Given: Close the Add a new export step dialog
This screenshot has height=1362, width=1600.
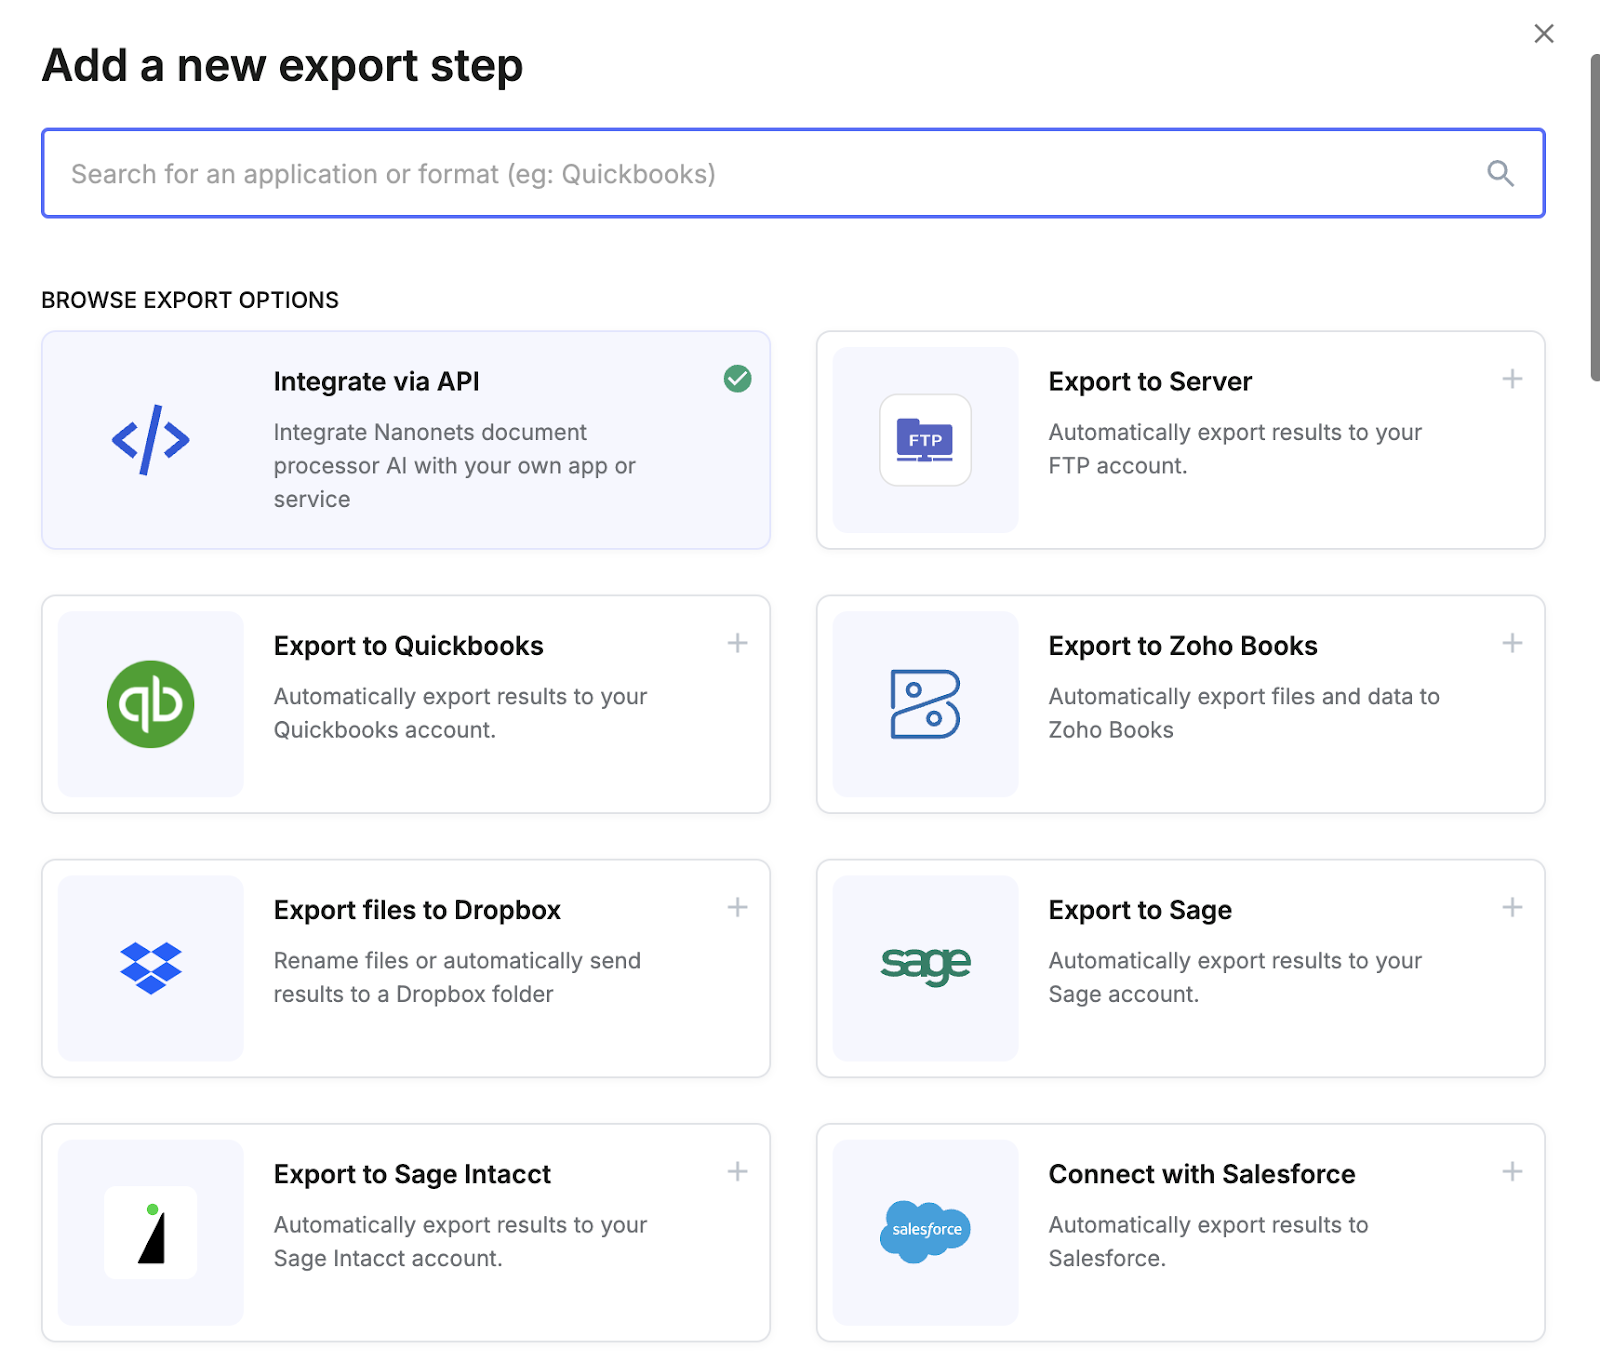Looking at the screenshot, I should point(1544,34).
